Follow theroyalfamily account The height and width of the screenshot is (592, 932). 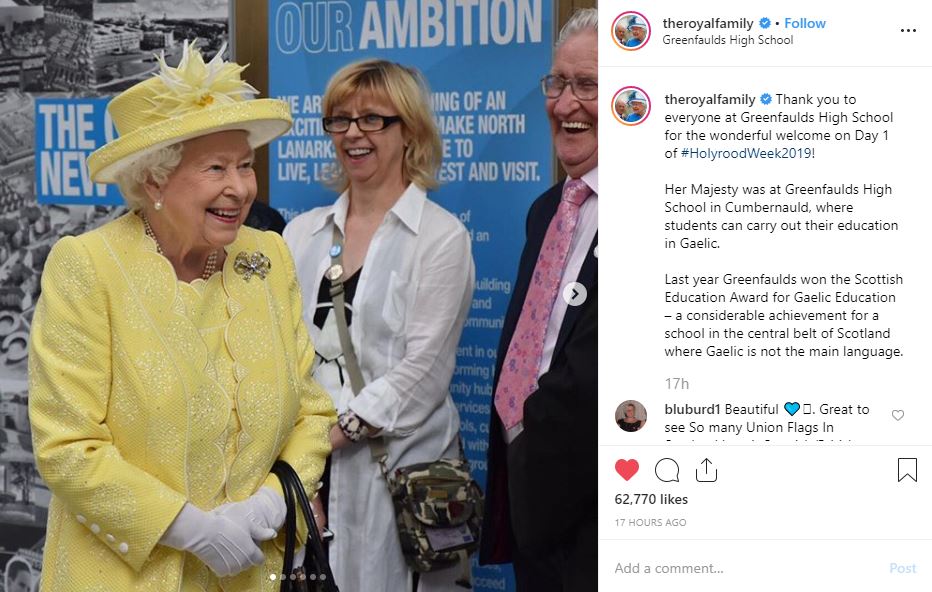[805, 23]
